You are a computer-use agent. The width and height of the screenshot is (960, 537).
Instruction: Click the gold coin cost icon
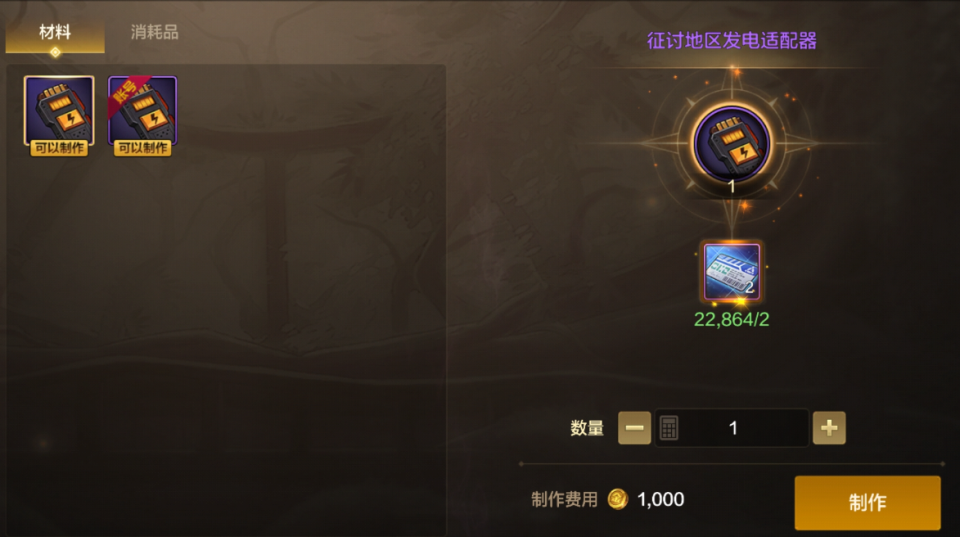coord(618,499)
